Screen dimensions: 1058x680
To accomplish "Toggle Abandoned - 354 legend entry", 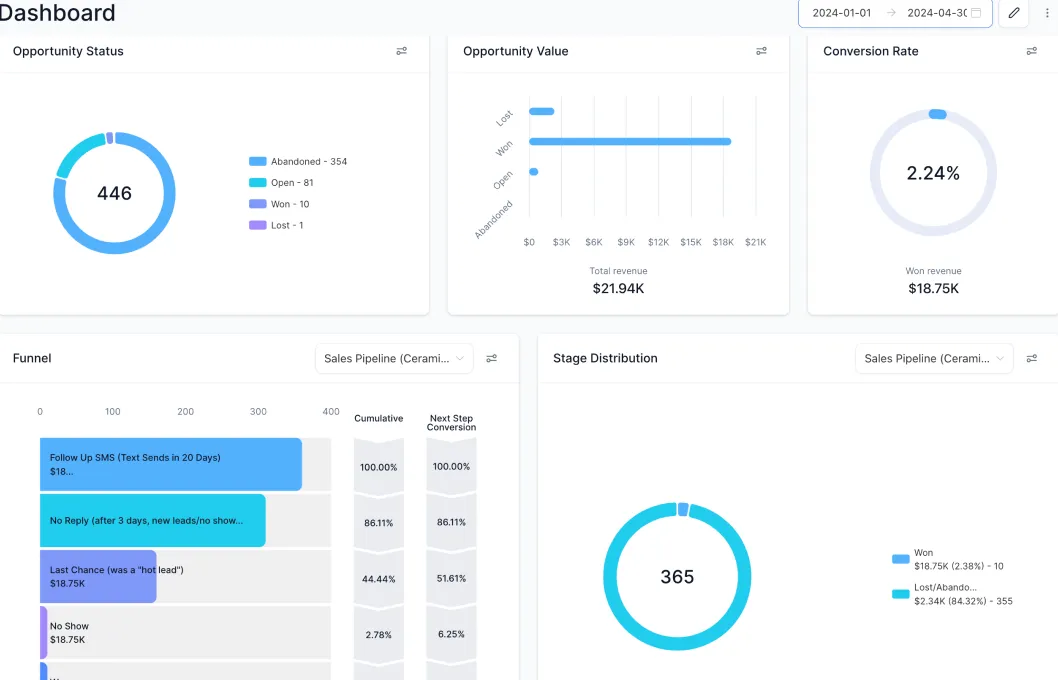I will click(298, 161).
